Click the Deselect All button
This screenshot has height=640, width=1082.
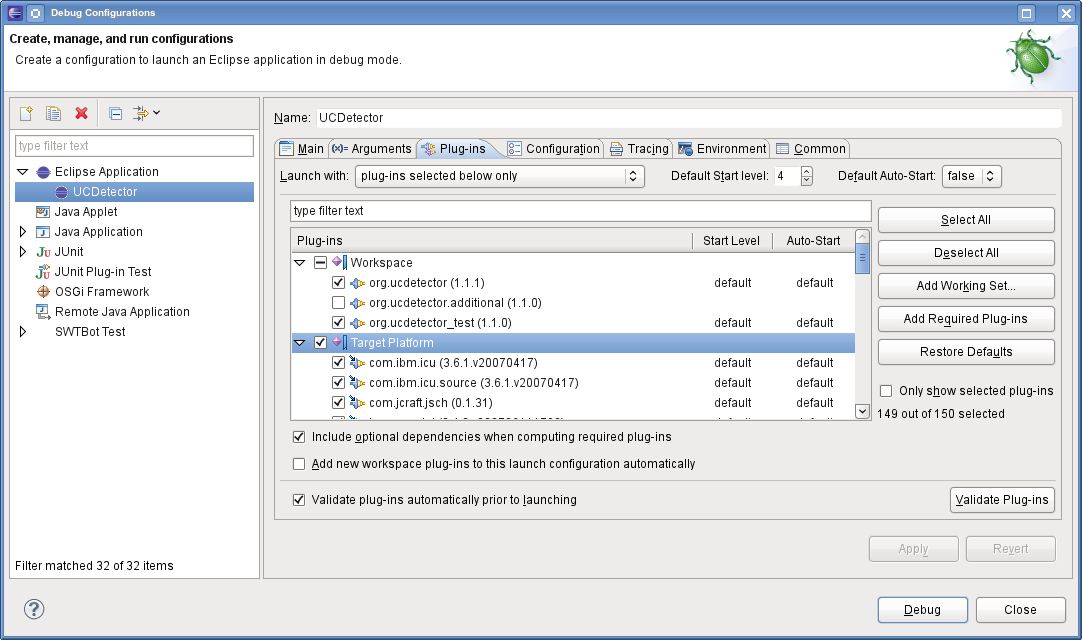[x=966, y=253]
